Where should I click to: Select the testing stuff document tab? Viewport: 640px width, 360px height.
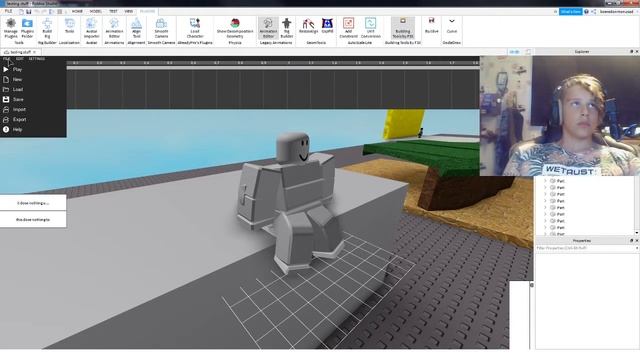click(x=20, y=52)
